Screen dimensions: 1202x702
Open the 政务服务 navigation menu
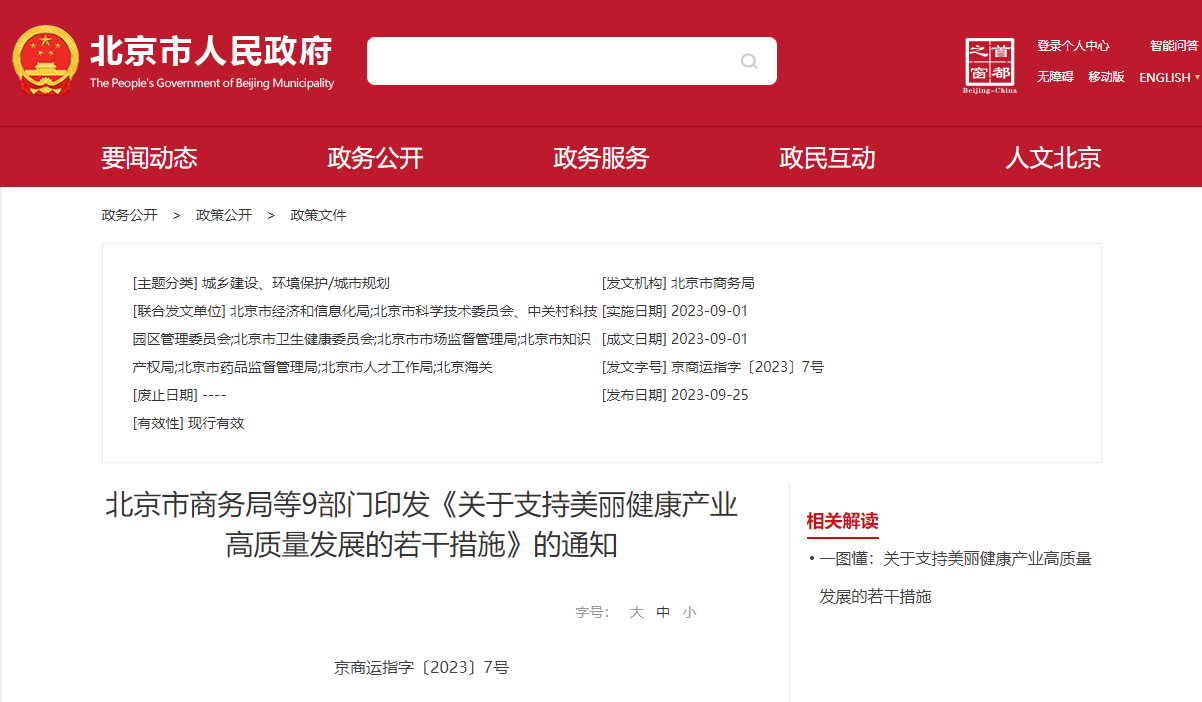pyautogui.click(x=601, y=157)
